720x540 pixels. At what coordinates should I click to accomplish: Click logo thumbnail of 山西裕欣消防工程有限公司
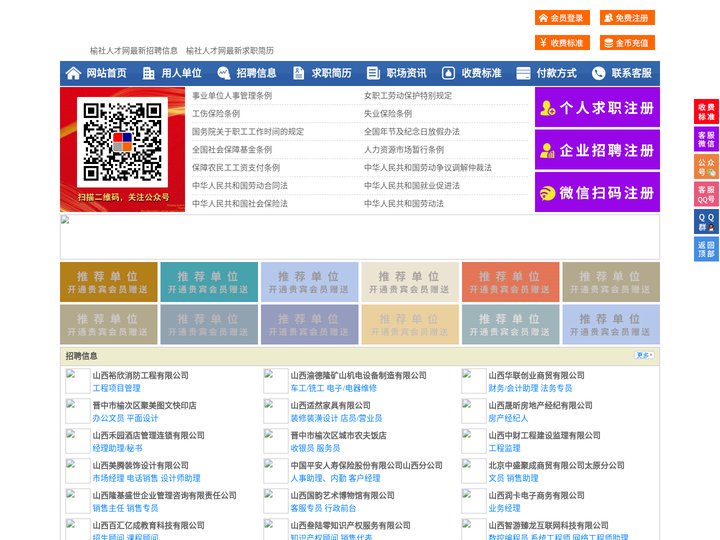(78, 381)
